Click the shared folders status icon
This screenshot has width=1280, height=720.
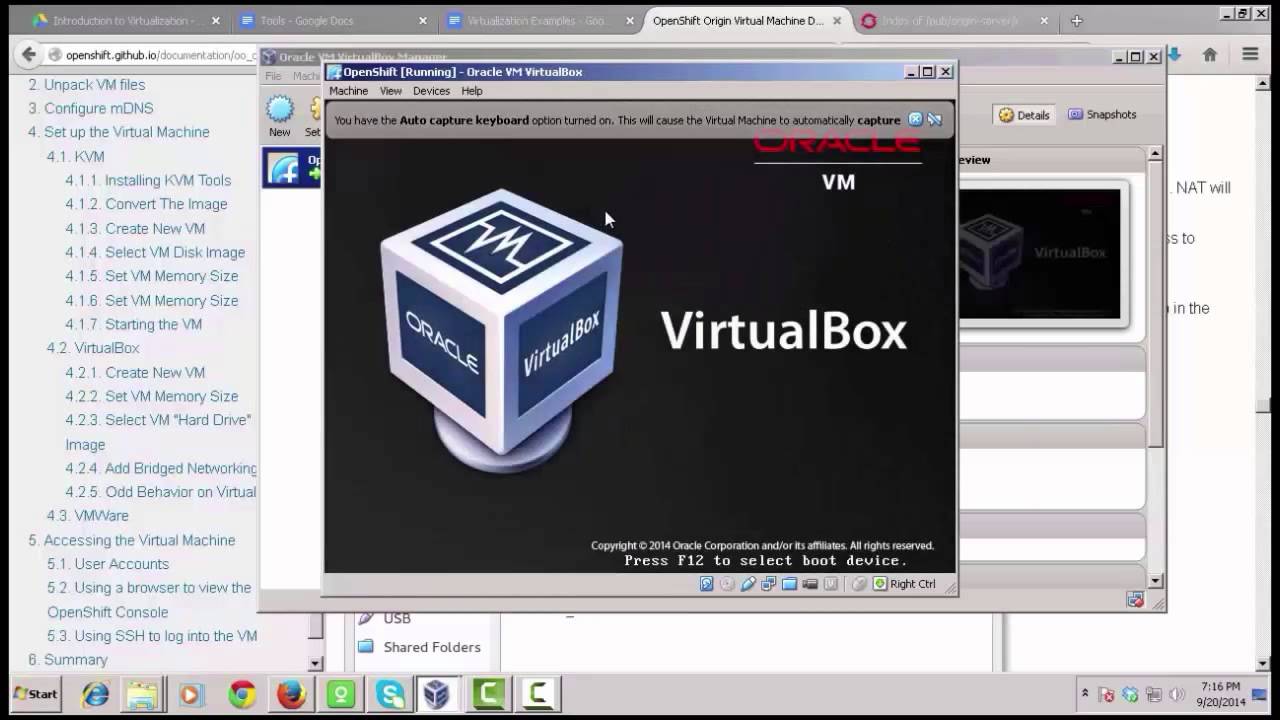pyautogui.click(x=789, y=584)
